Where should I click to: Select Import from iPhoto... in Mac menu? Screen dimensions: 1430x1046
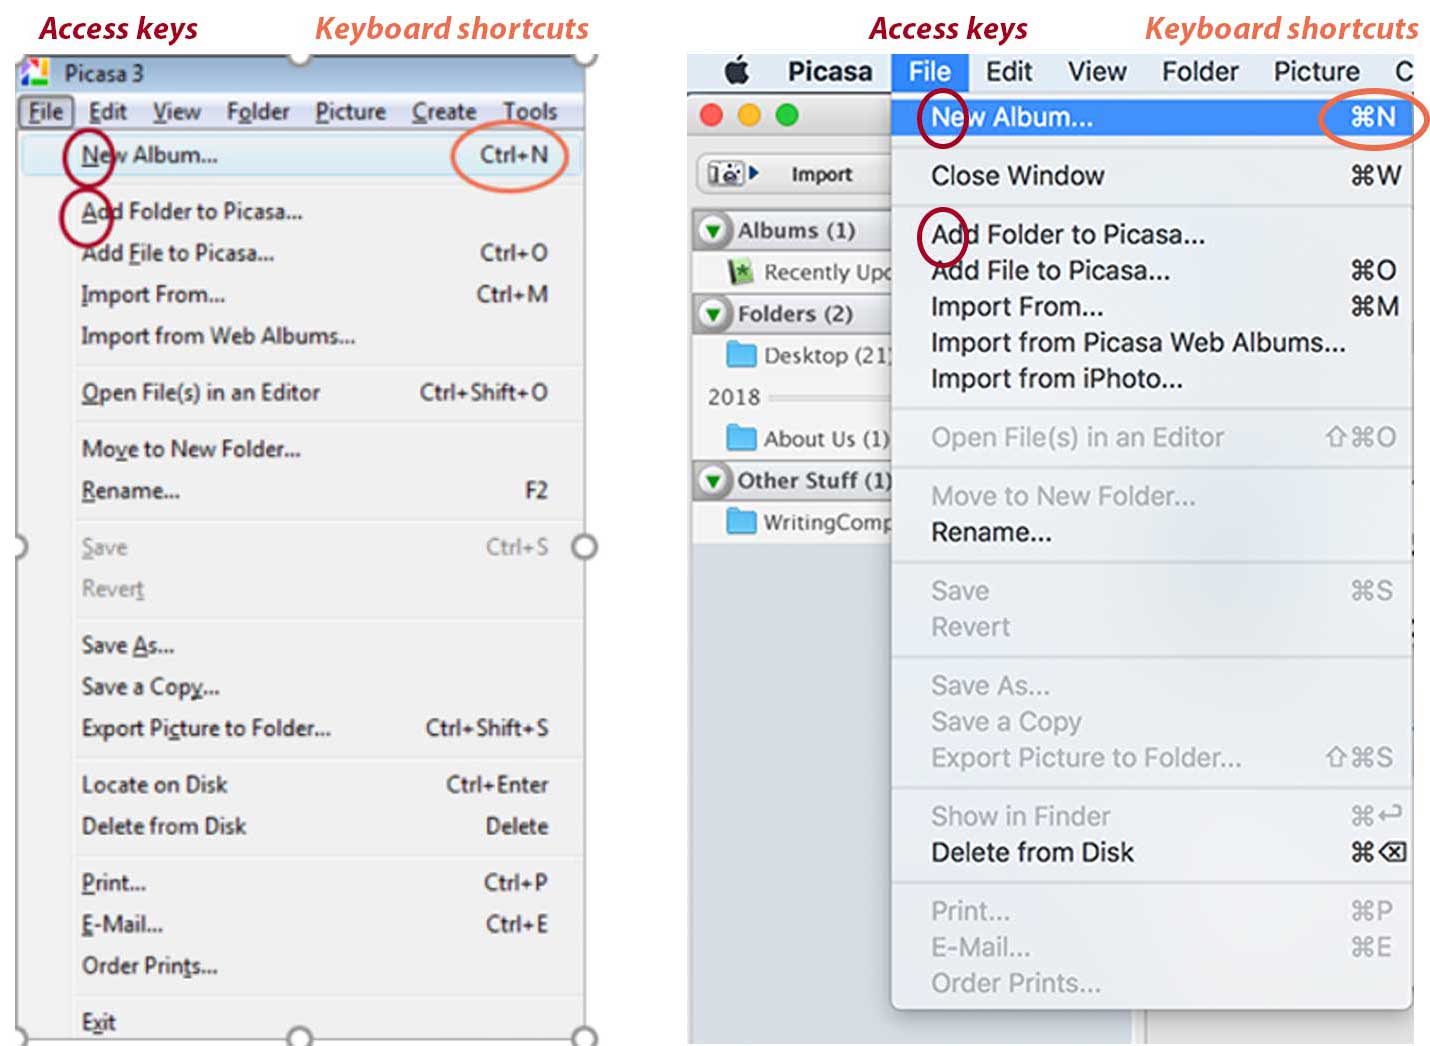click(1152, 378)
